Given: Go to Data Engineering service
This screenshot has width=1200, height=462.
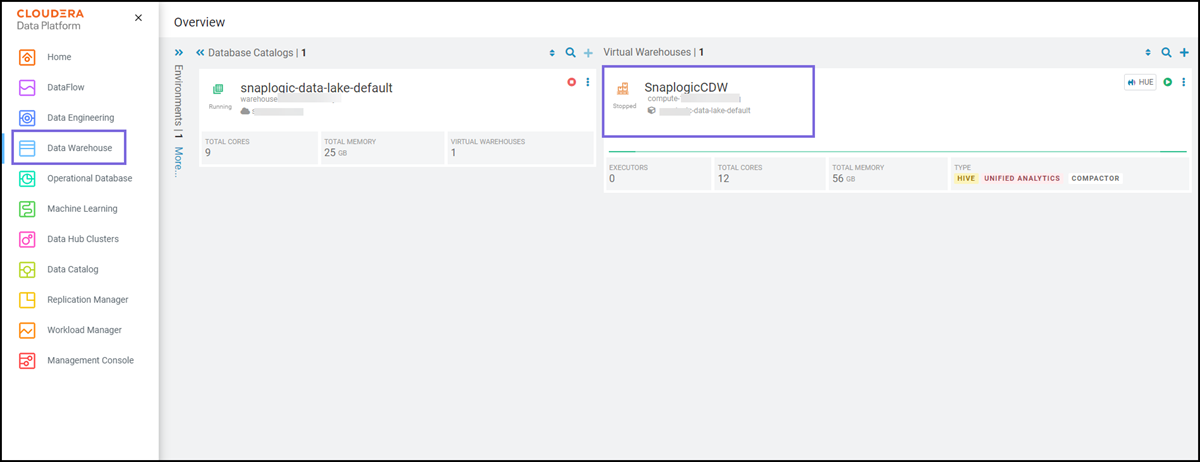Looking at the screenshot, I should tap(80, 118).
